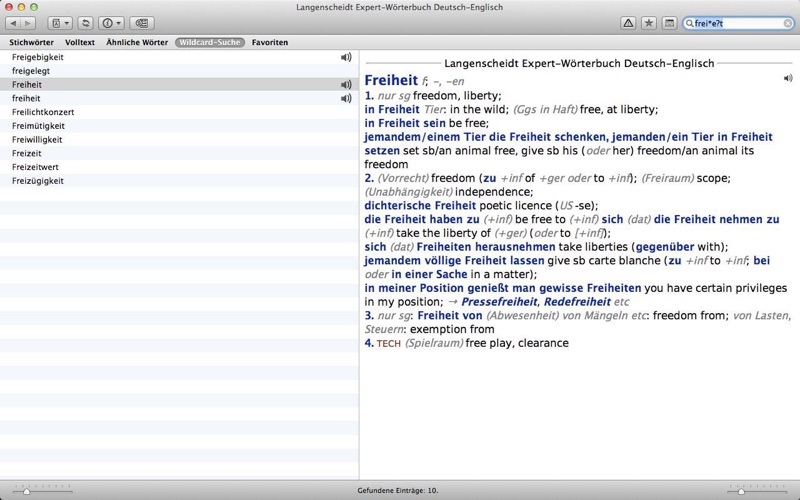
Task: Click the flashcard list toolbar icon
Action: click(x=142, y=23)
